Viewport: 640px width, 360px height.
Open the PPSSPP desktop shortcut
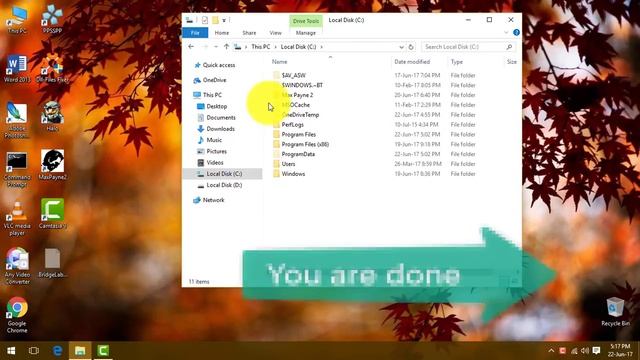[x=52, y=20]
